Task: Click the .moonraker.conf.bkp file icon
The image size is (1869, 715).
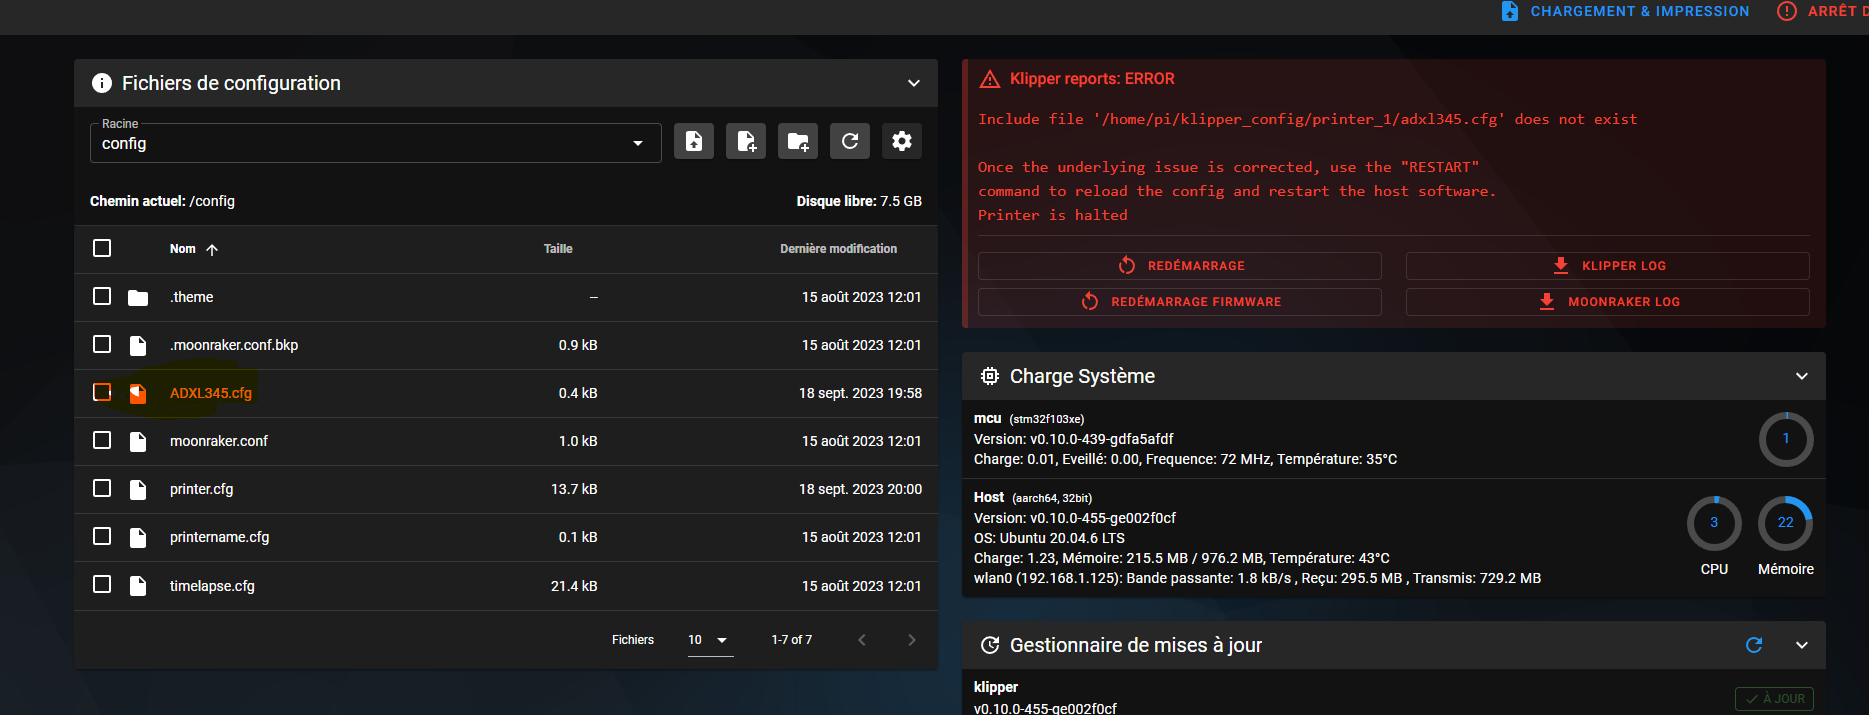Action: click(138, 346)
